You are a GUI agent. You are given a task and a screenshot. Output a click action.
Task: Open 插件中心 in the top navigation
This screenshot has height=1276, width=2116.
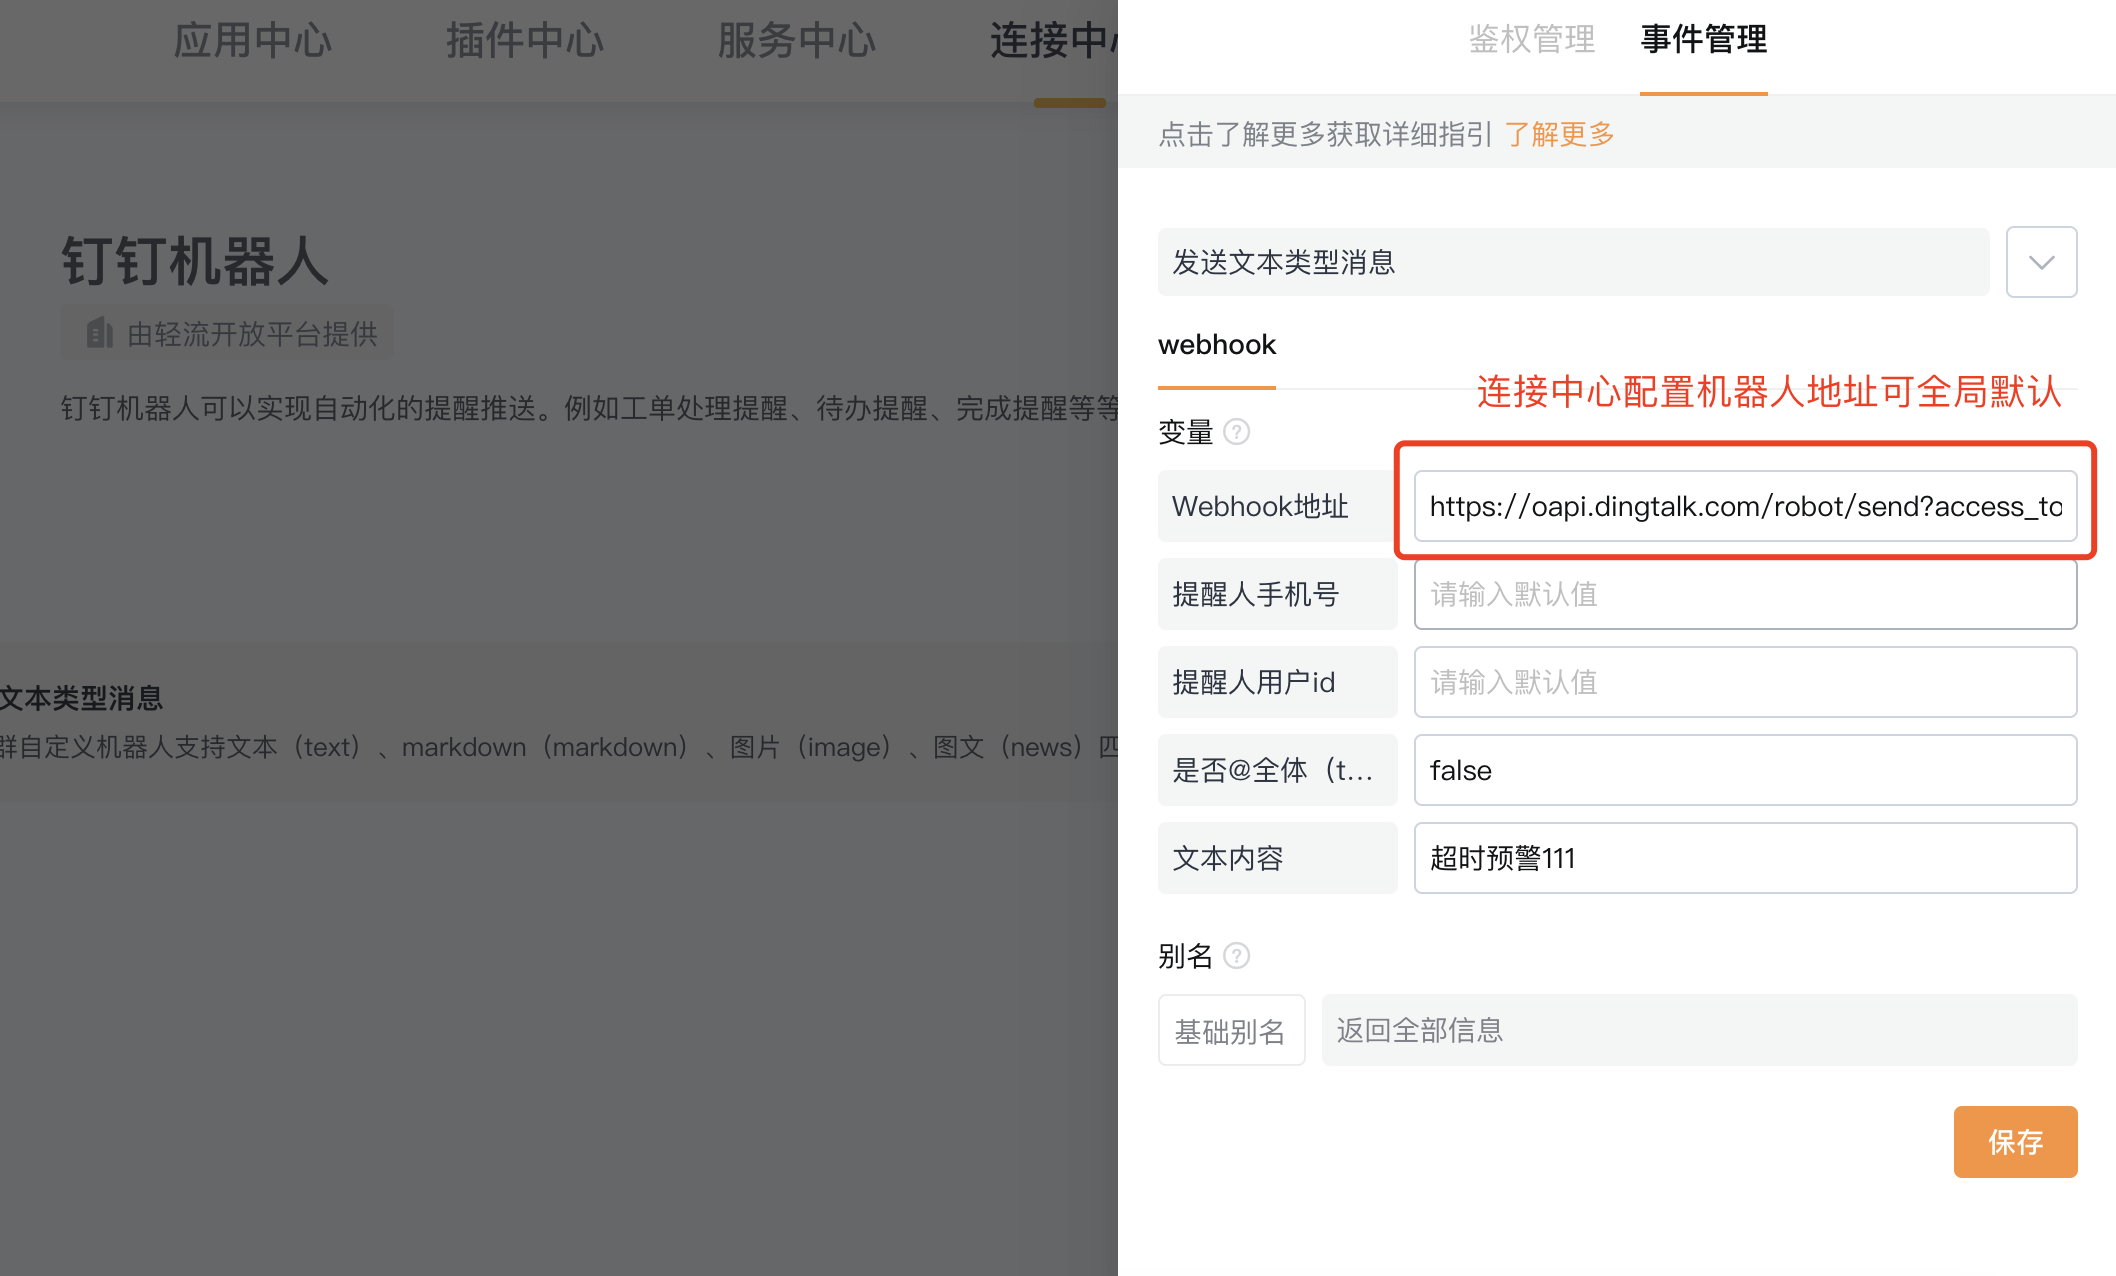coord(525,41)
